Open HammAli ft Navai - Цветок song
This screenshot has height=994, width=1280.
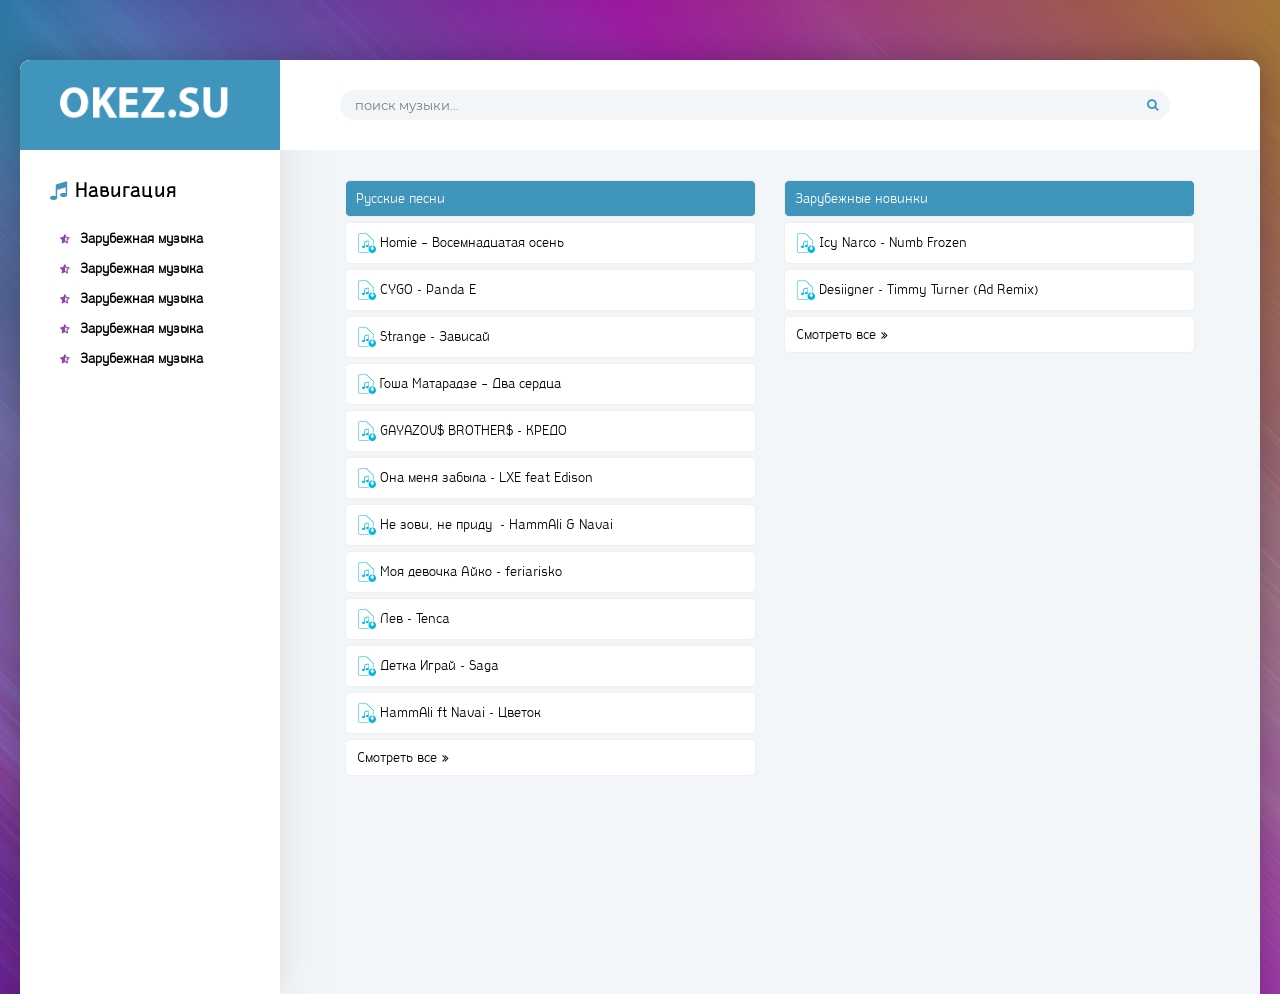(x=460, y=713)
